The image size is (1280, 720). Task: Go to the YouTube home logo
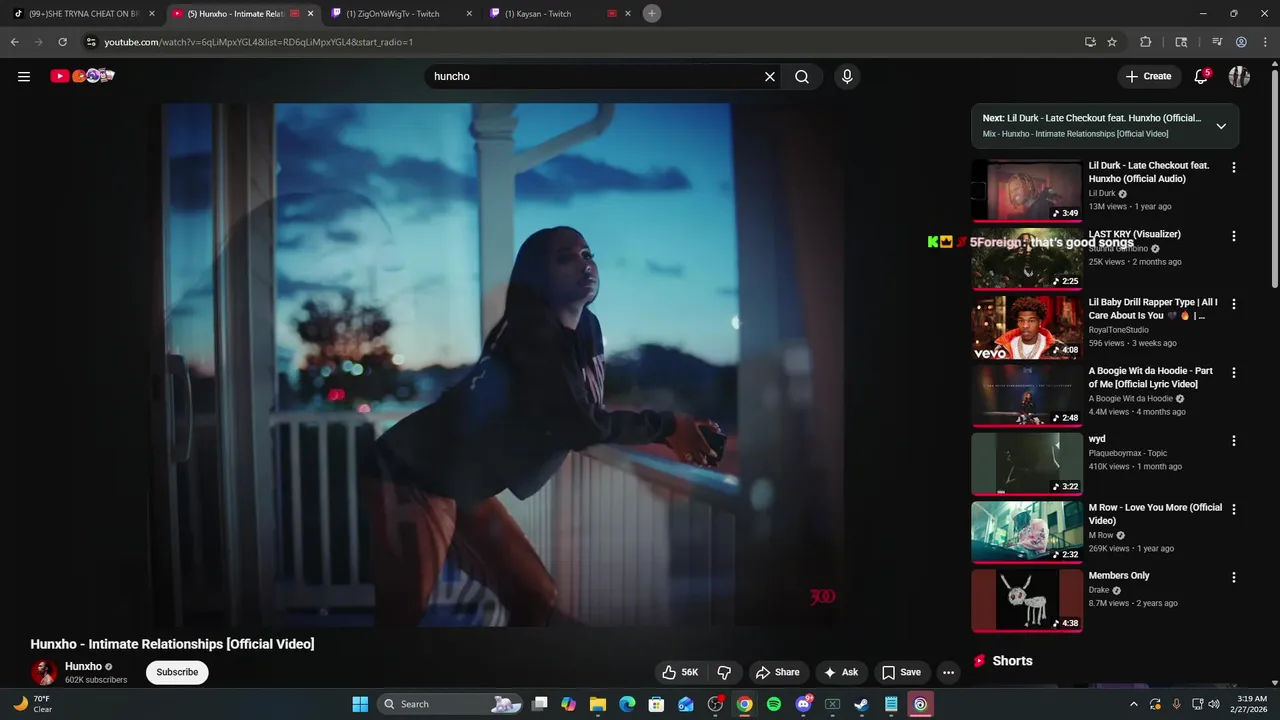82,76
